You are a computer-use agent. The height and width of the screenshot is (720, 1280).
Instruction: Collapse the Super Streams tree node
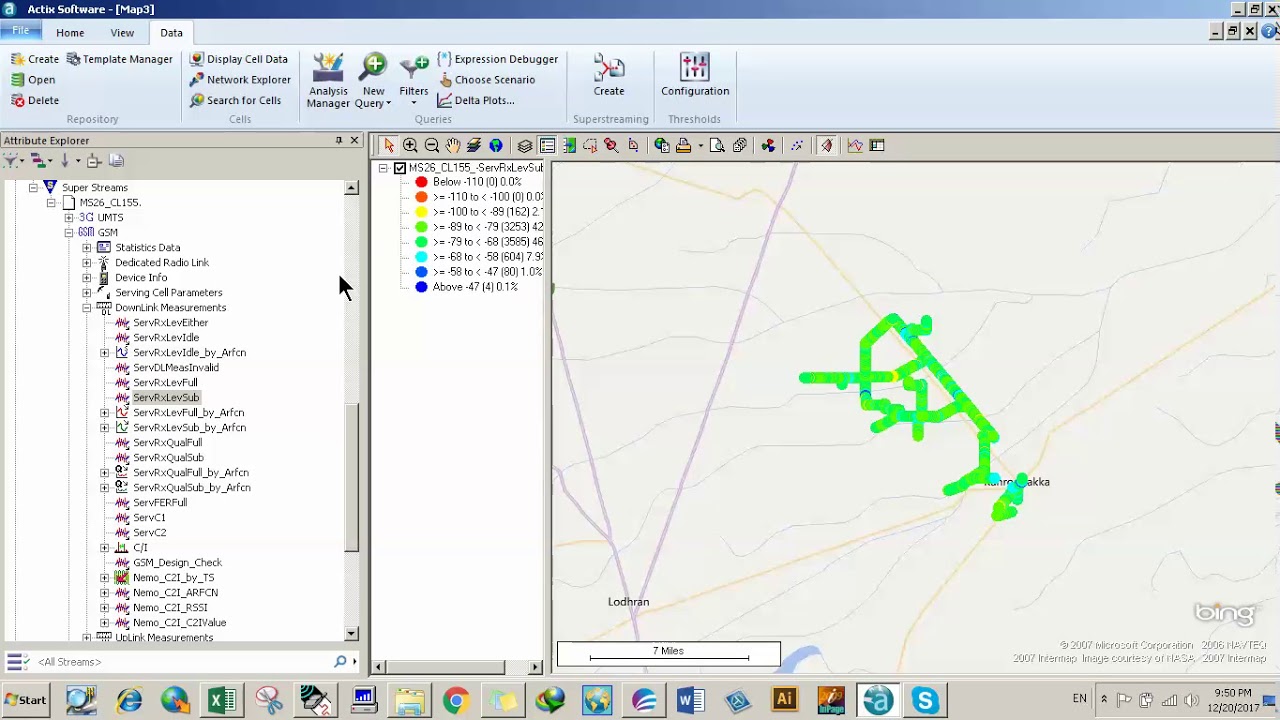click(x=33, y=187)
